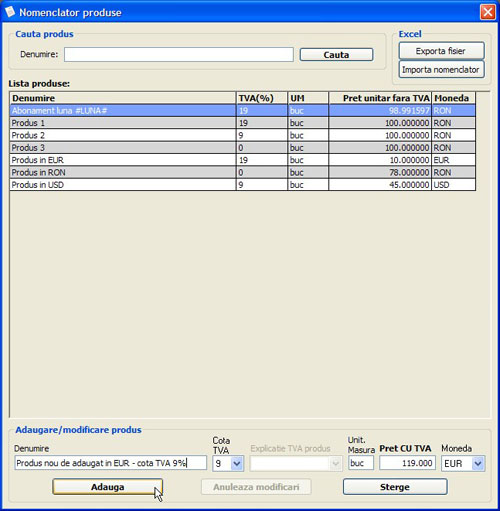Click the Cauta search button
Viewport: 500px width, 511px height.
coord(336,55)
